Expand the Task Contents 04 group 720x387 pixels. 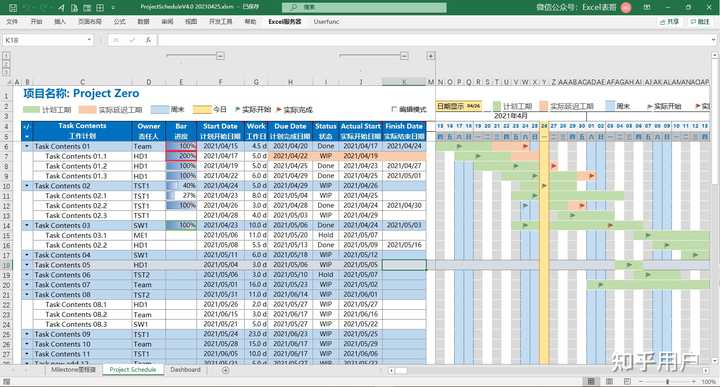27,255
